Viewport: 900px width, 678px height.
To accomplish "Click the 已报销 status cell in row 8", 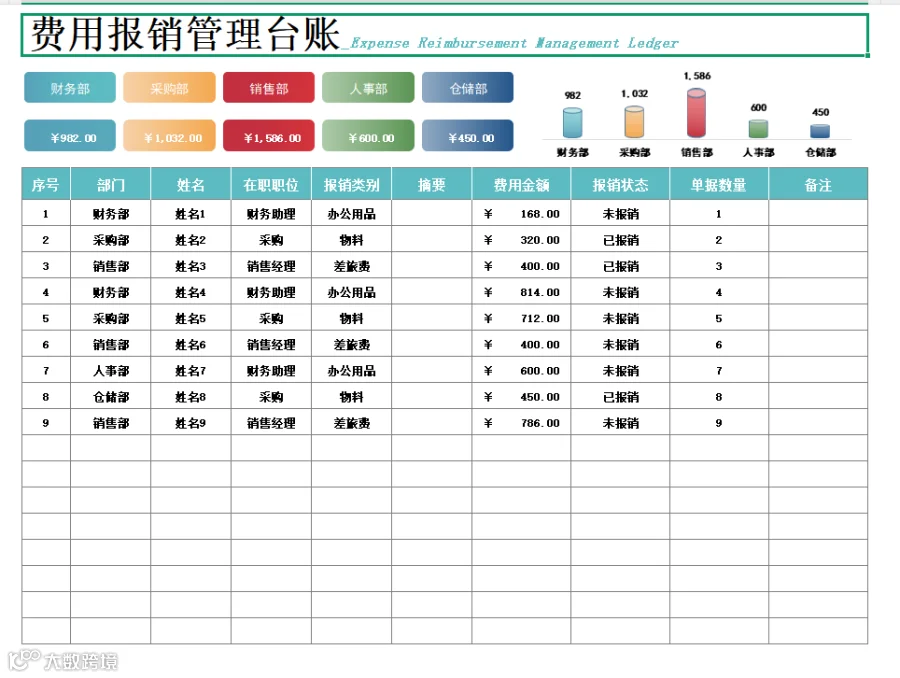I will point(620,397).
